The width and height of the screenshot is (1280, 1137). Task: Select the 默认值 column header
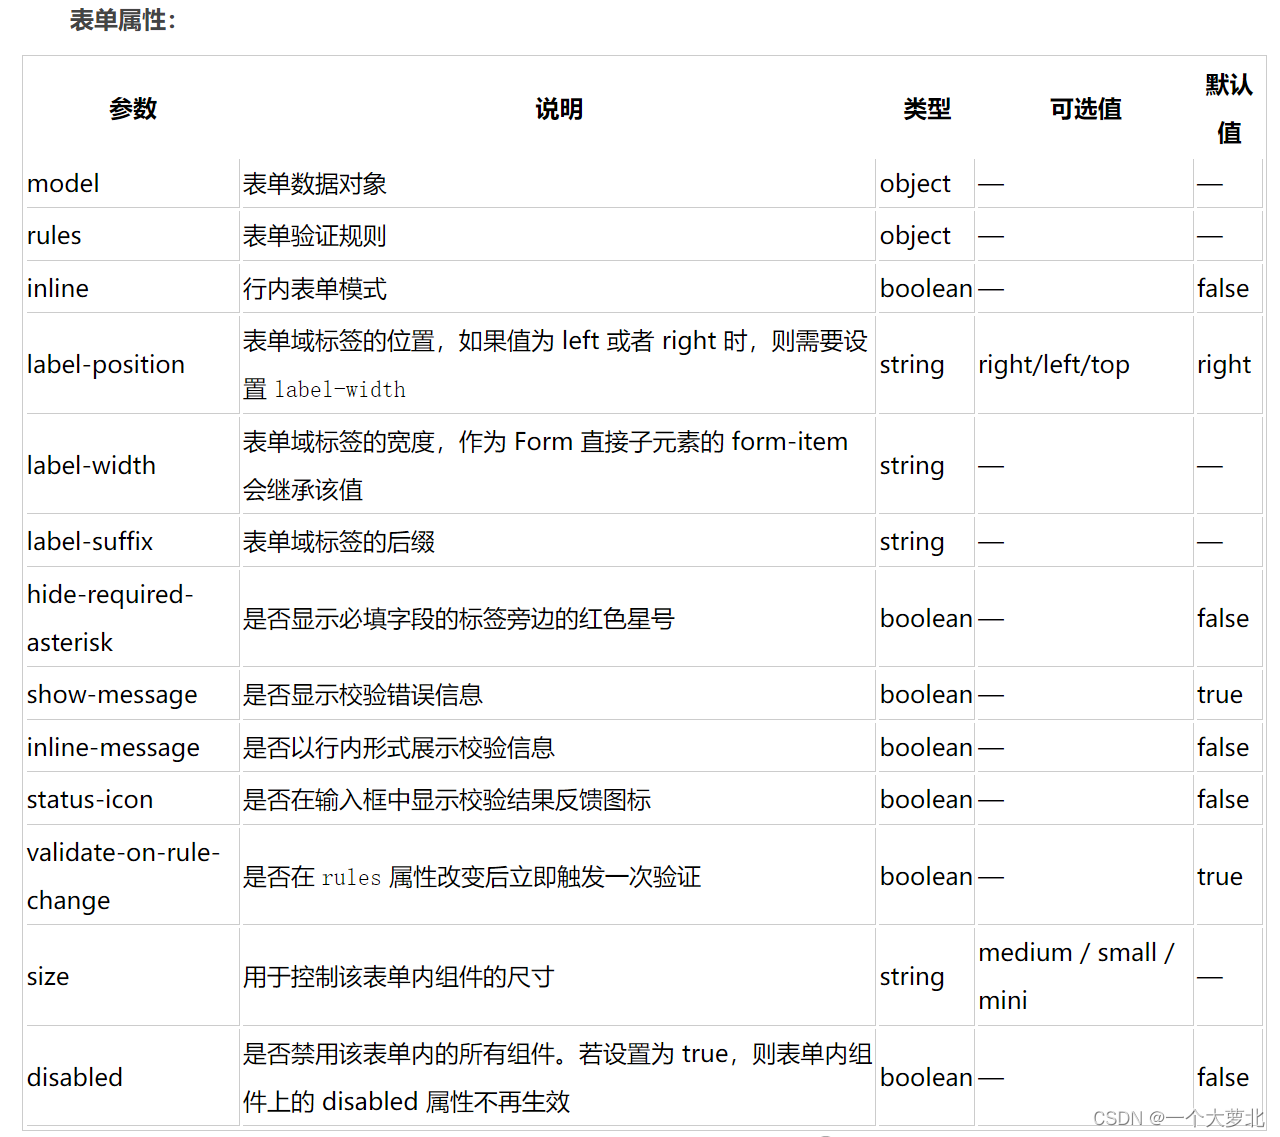tap(1229, 108)
